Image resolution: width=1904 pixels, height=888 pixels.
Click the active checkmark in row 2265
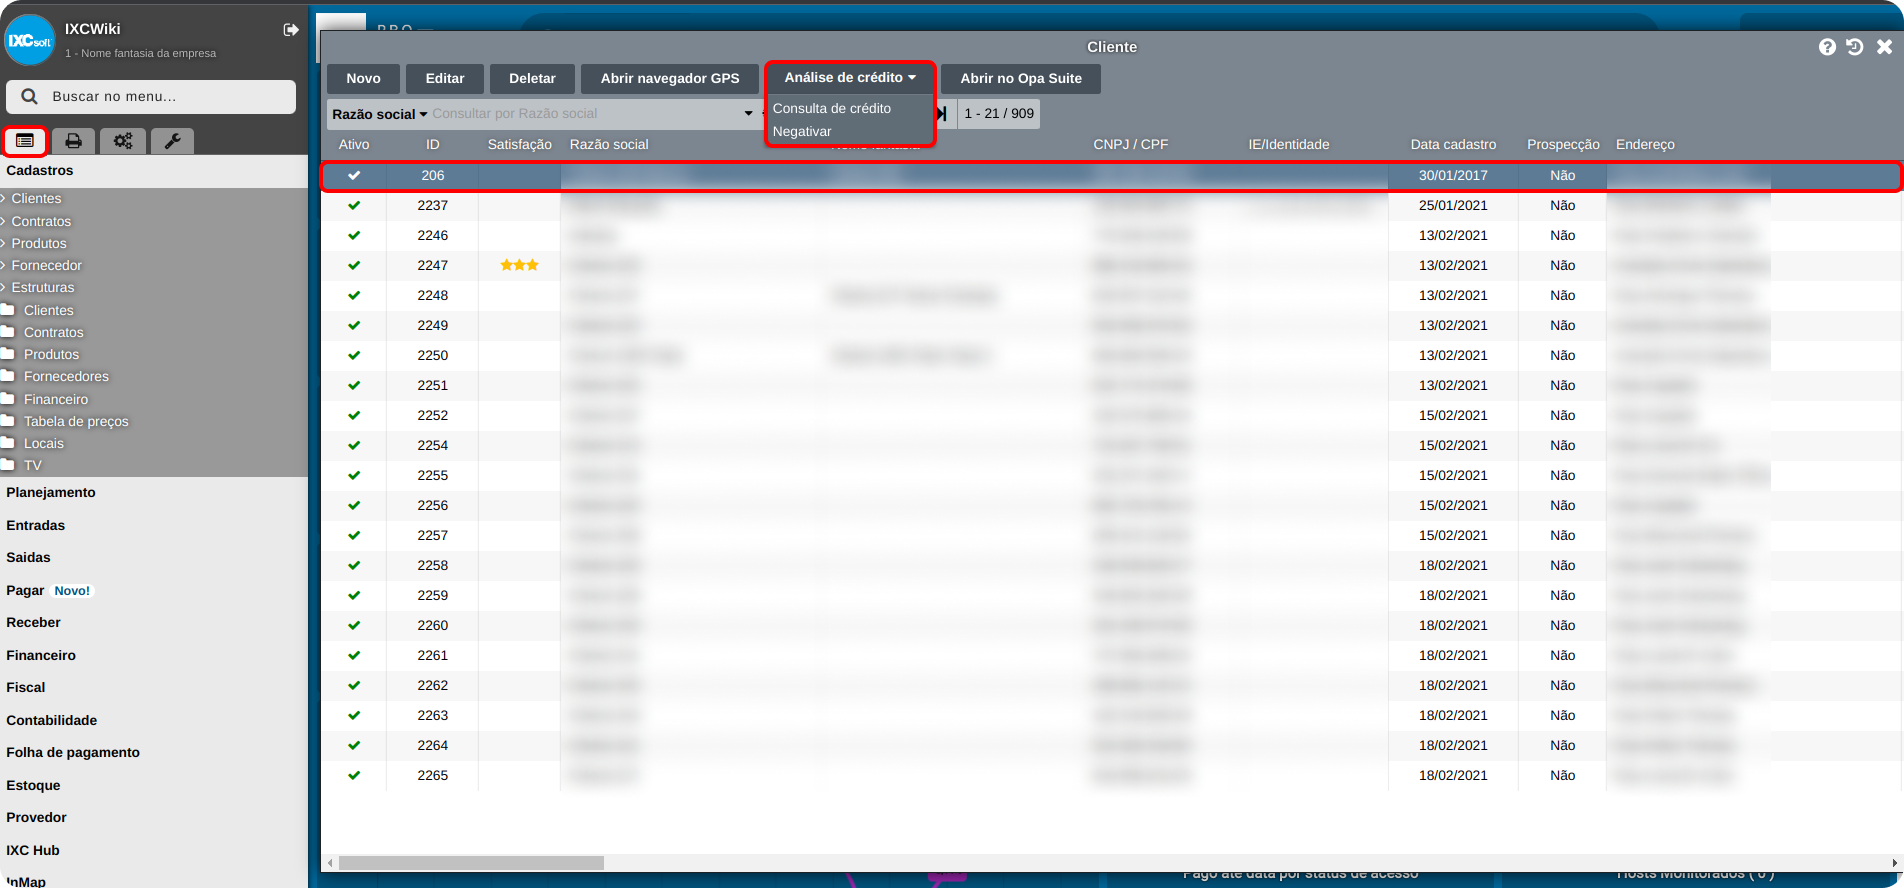(354, 775)
